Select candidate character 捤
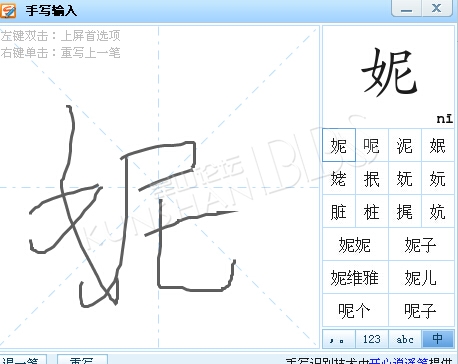The height and width of the screenshot is (364, 458). point(405,211)
